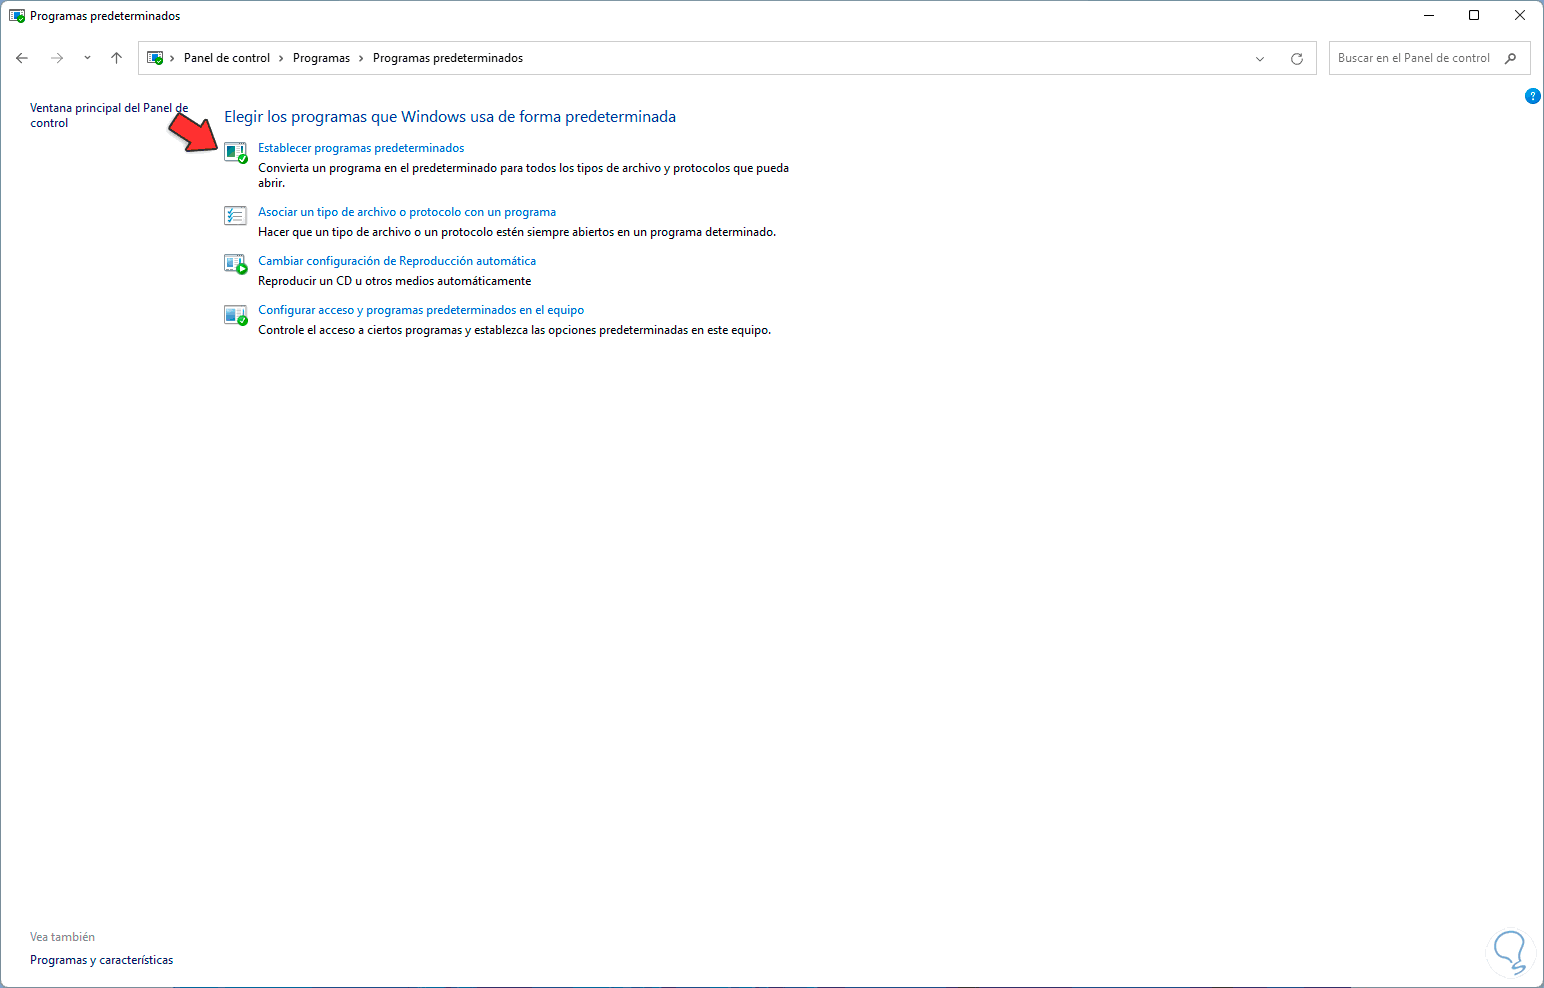This screenshot has width=1544, height=988.
Task: Refresh the Control Panel view
Action: [1297, 58]
